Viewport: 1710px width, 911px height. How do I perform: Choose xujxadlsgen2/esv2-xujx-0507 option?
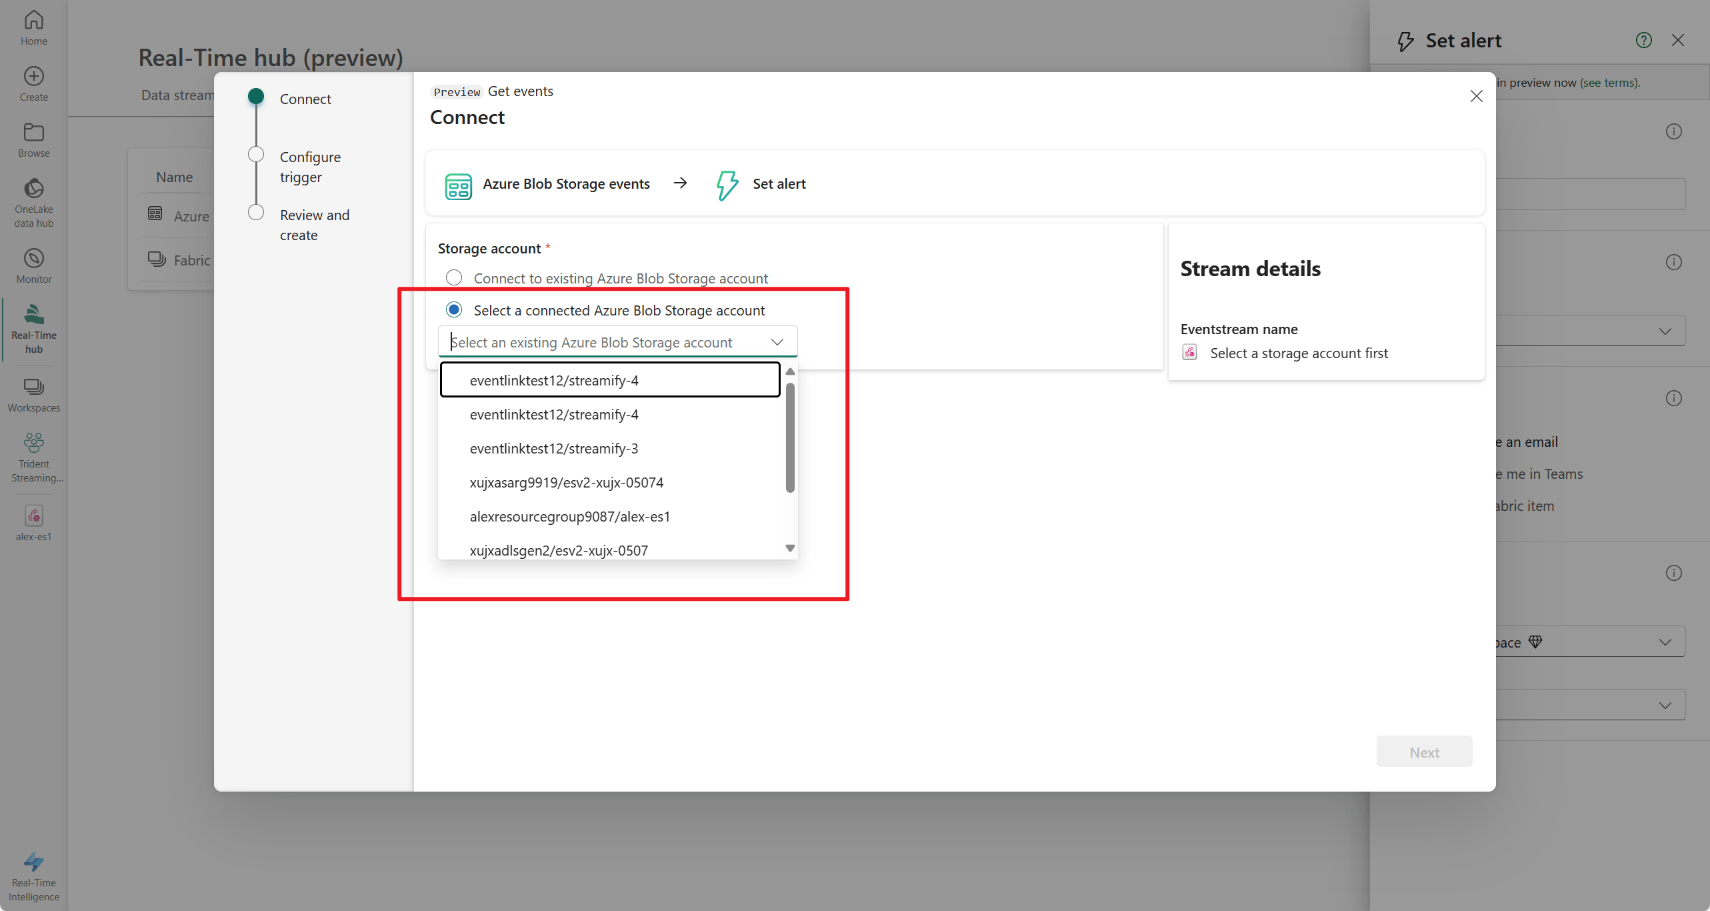[610, 549]
